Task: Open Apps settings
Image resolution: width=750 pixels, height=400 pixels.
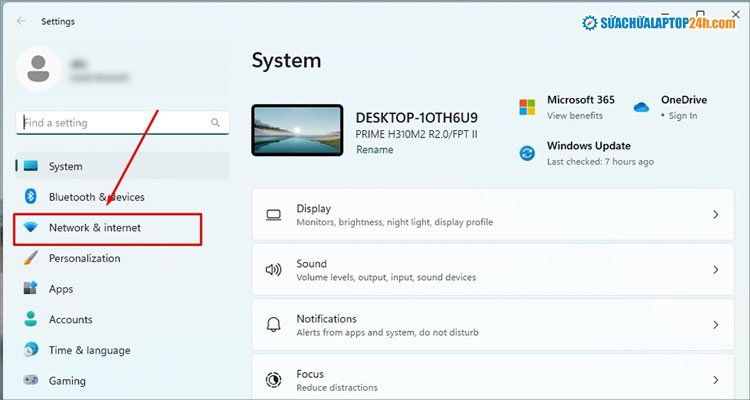Action: click(x=122, y=289)
